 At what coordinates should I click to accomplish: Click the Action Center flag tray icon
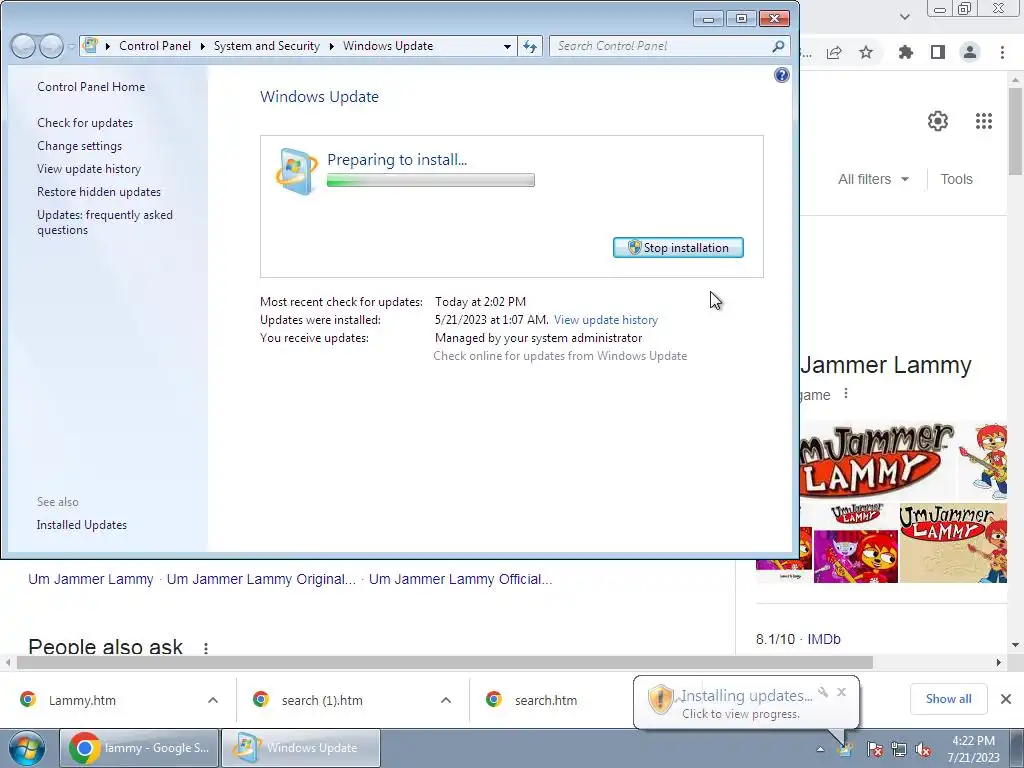pos(874,749)
